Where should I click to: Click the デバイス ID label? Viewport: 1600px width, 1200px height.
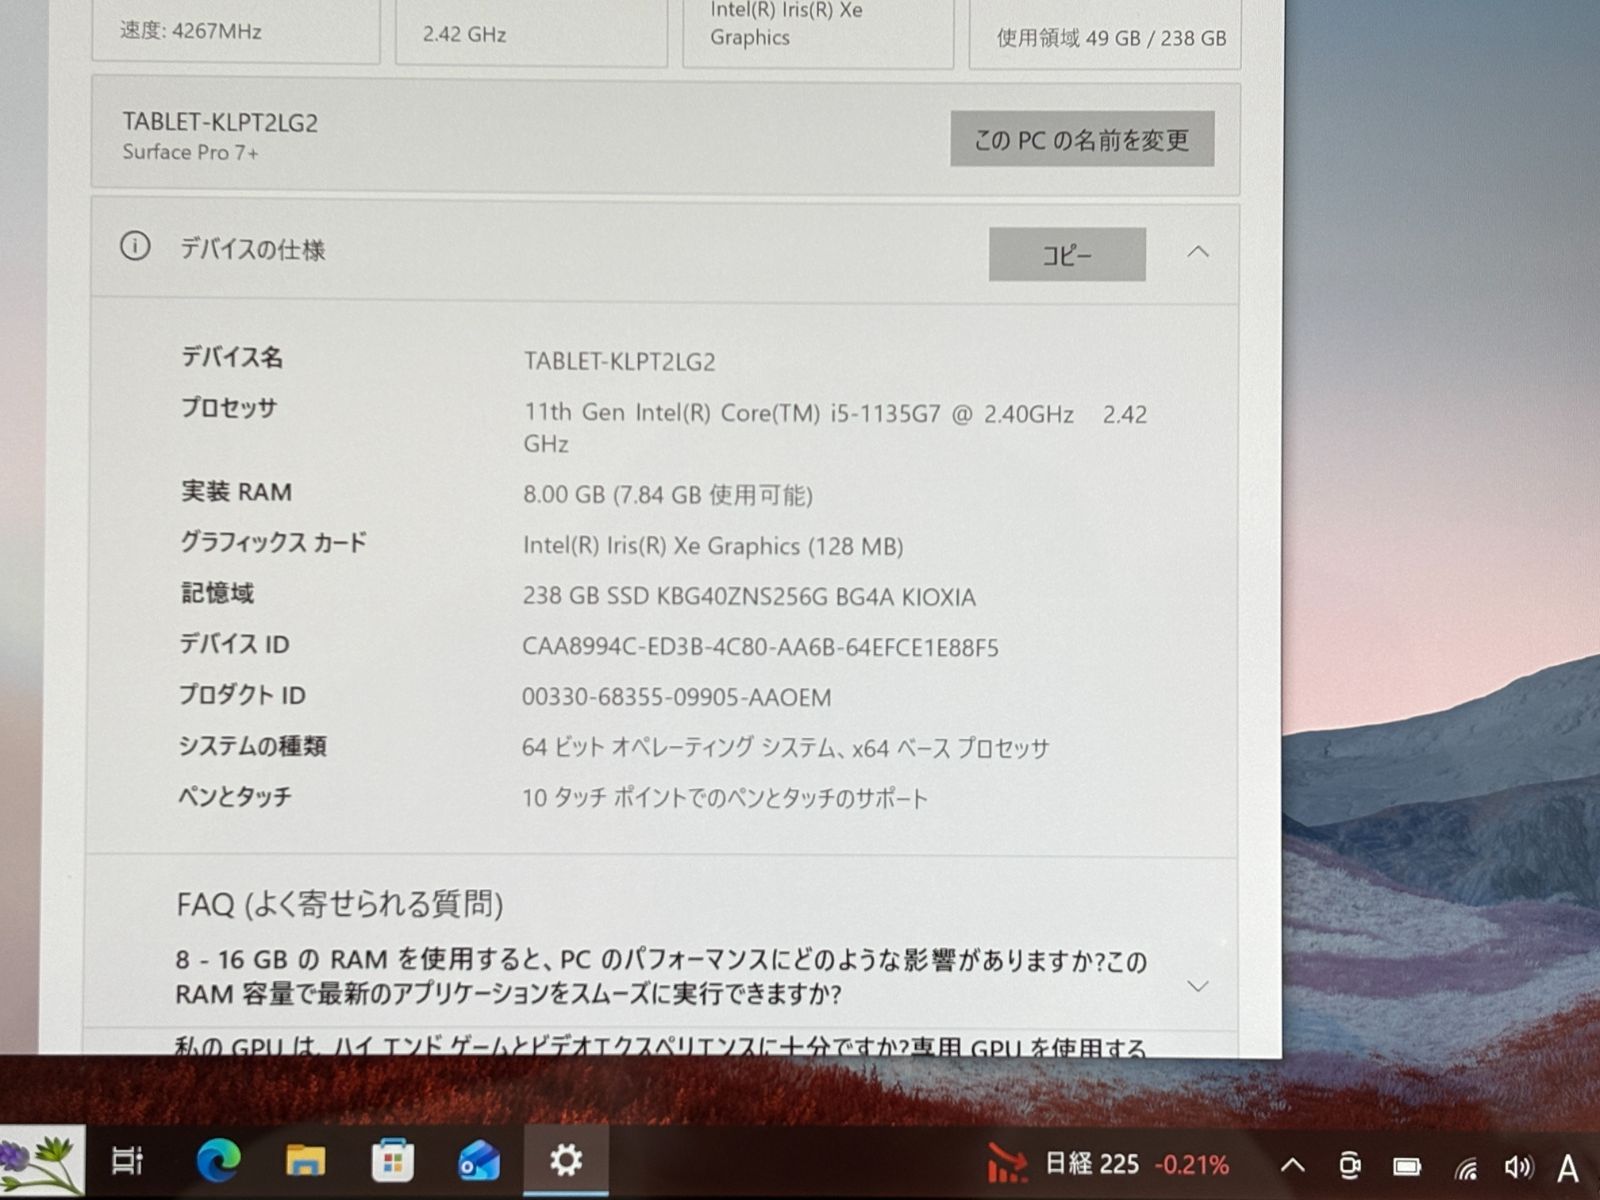(234, 644)
